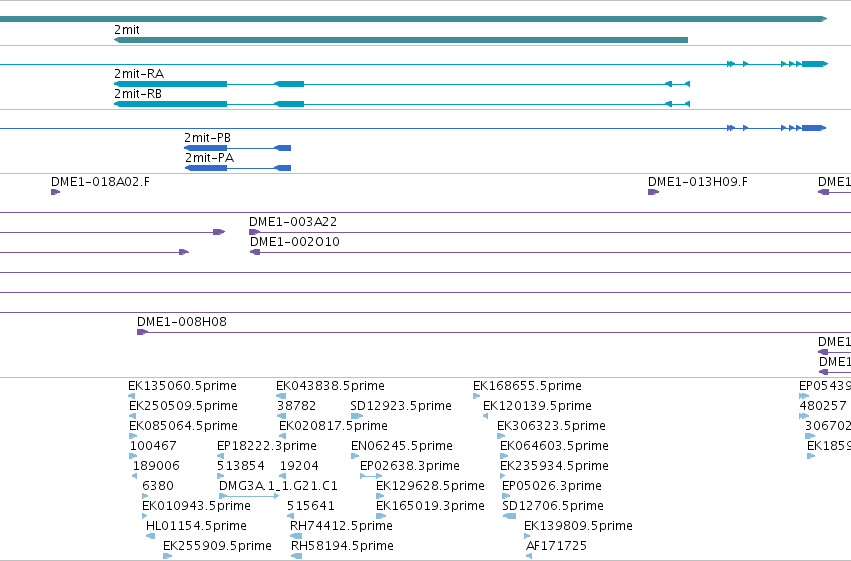Open the DME1-008H08 clone label
Viewport: 851px width, 561px height.
(182, 322)
